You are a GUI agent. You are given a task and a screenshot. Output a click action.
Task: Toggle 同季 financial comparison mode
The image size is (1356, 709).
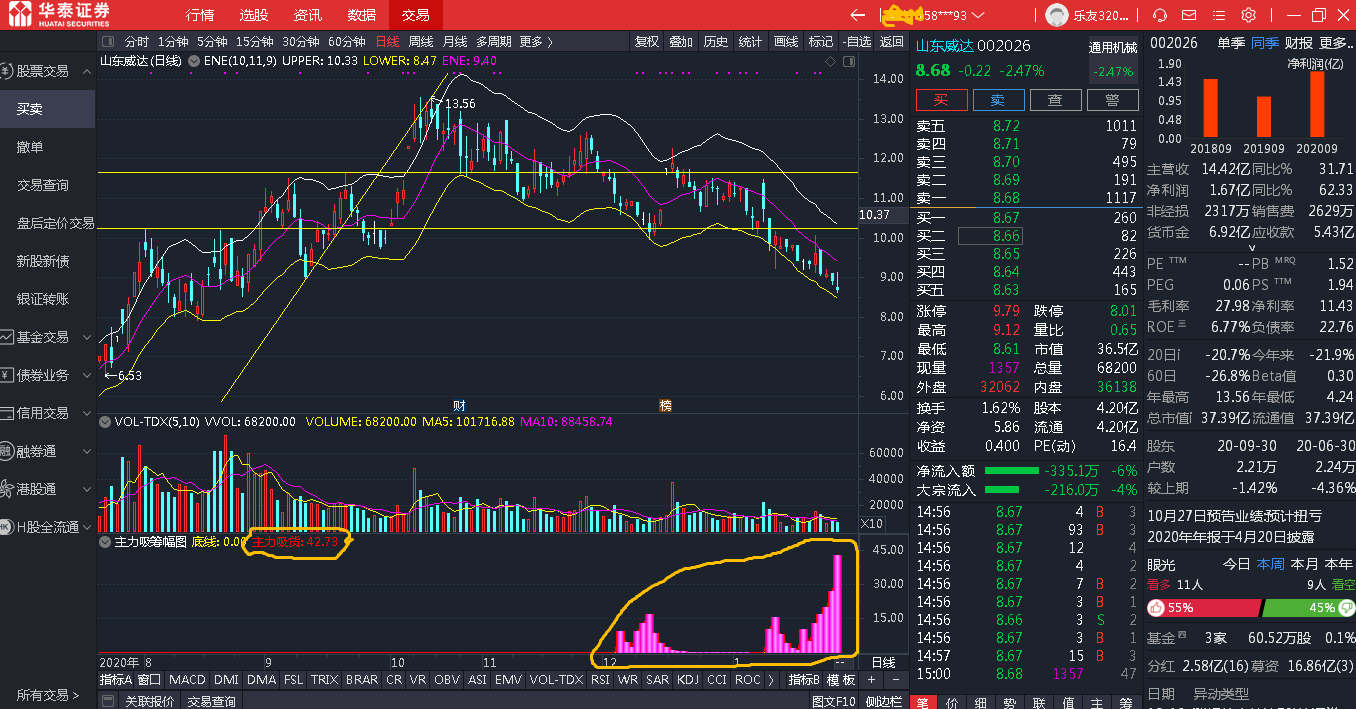(x=1265, y=42)
